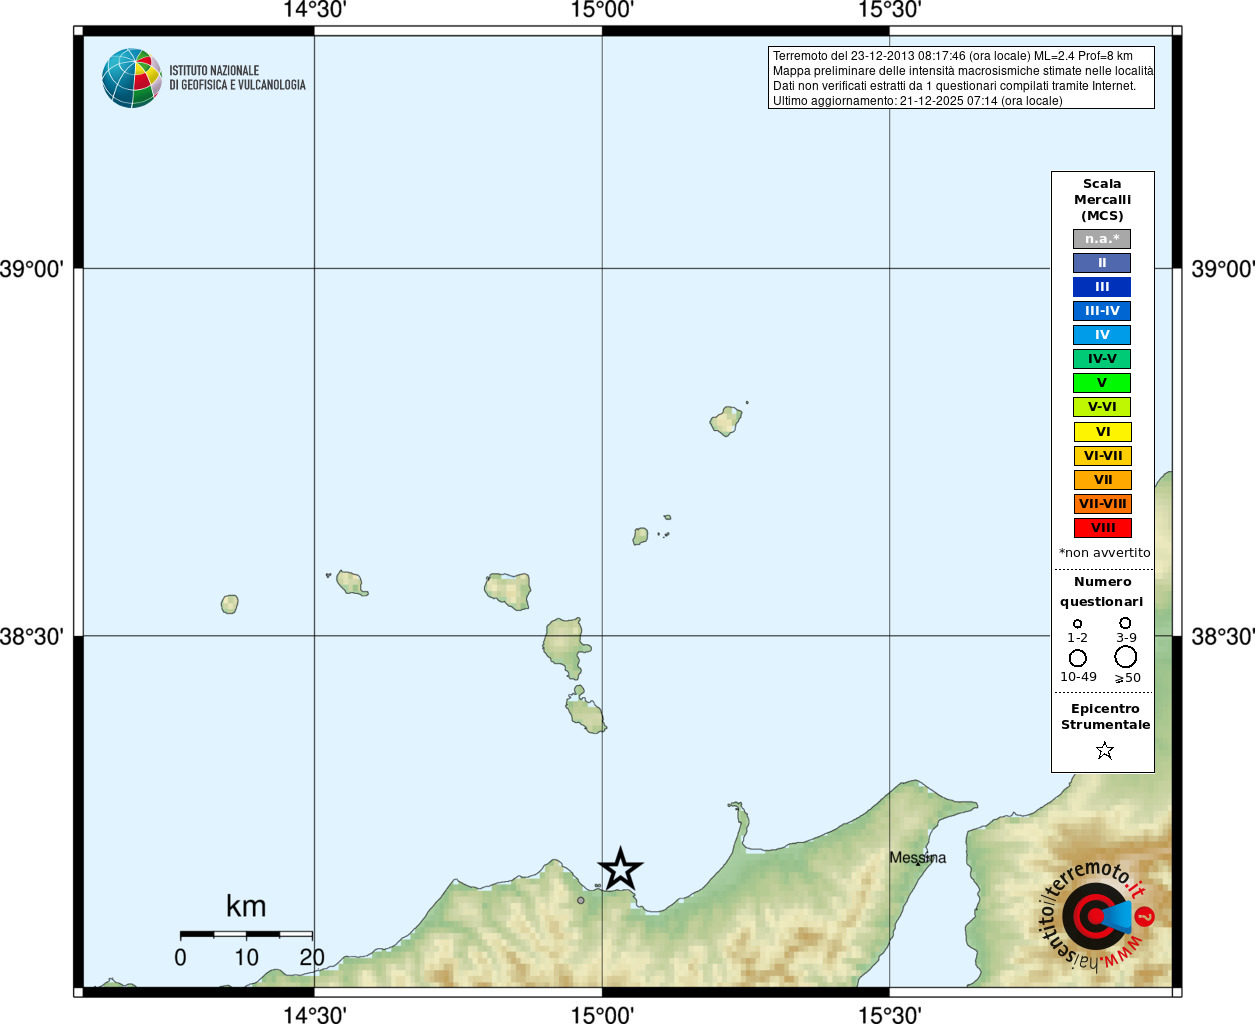Click the earthquake info text box at top

(x=961, y=78)
